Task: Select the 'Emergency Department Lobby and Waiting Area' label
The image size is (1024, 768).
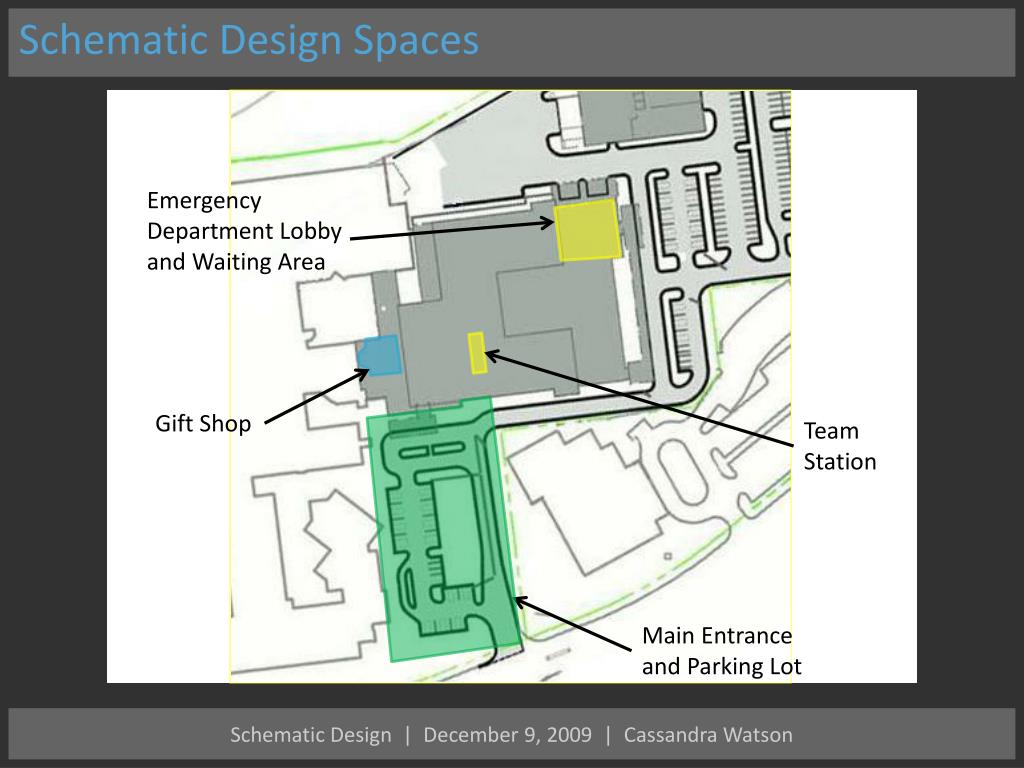Action: coord(244,231)
